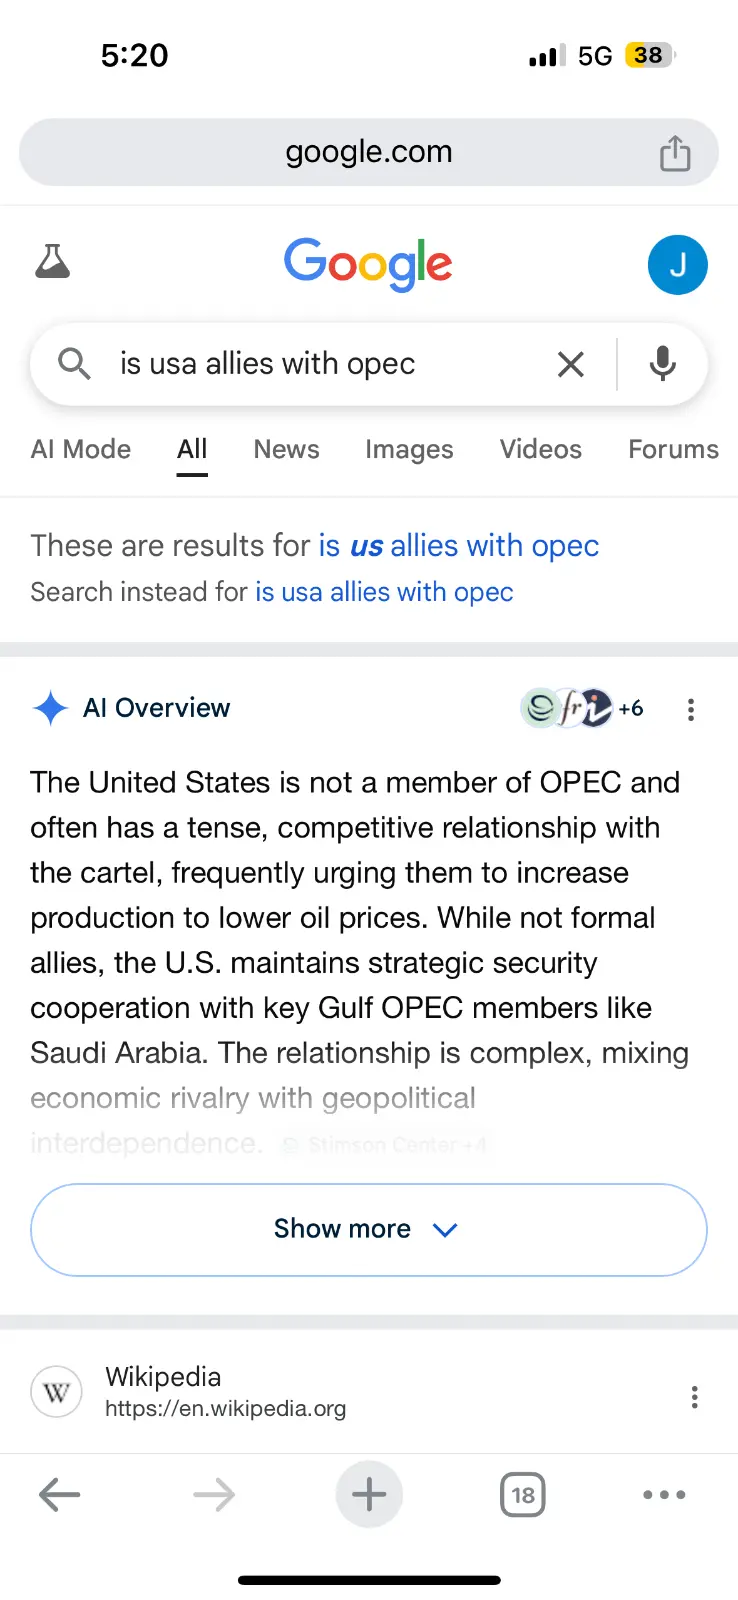Open the browser more options menu
The width and height of the screenshot is (738, 1600).
(x=664, y=1495)
